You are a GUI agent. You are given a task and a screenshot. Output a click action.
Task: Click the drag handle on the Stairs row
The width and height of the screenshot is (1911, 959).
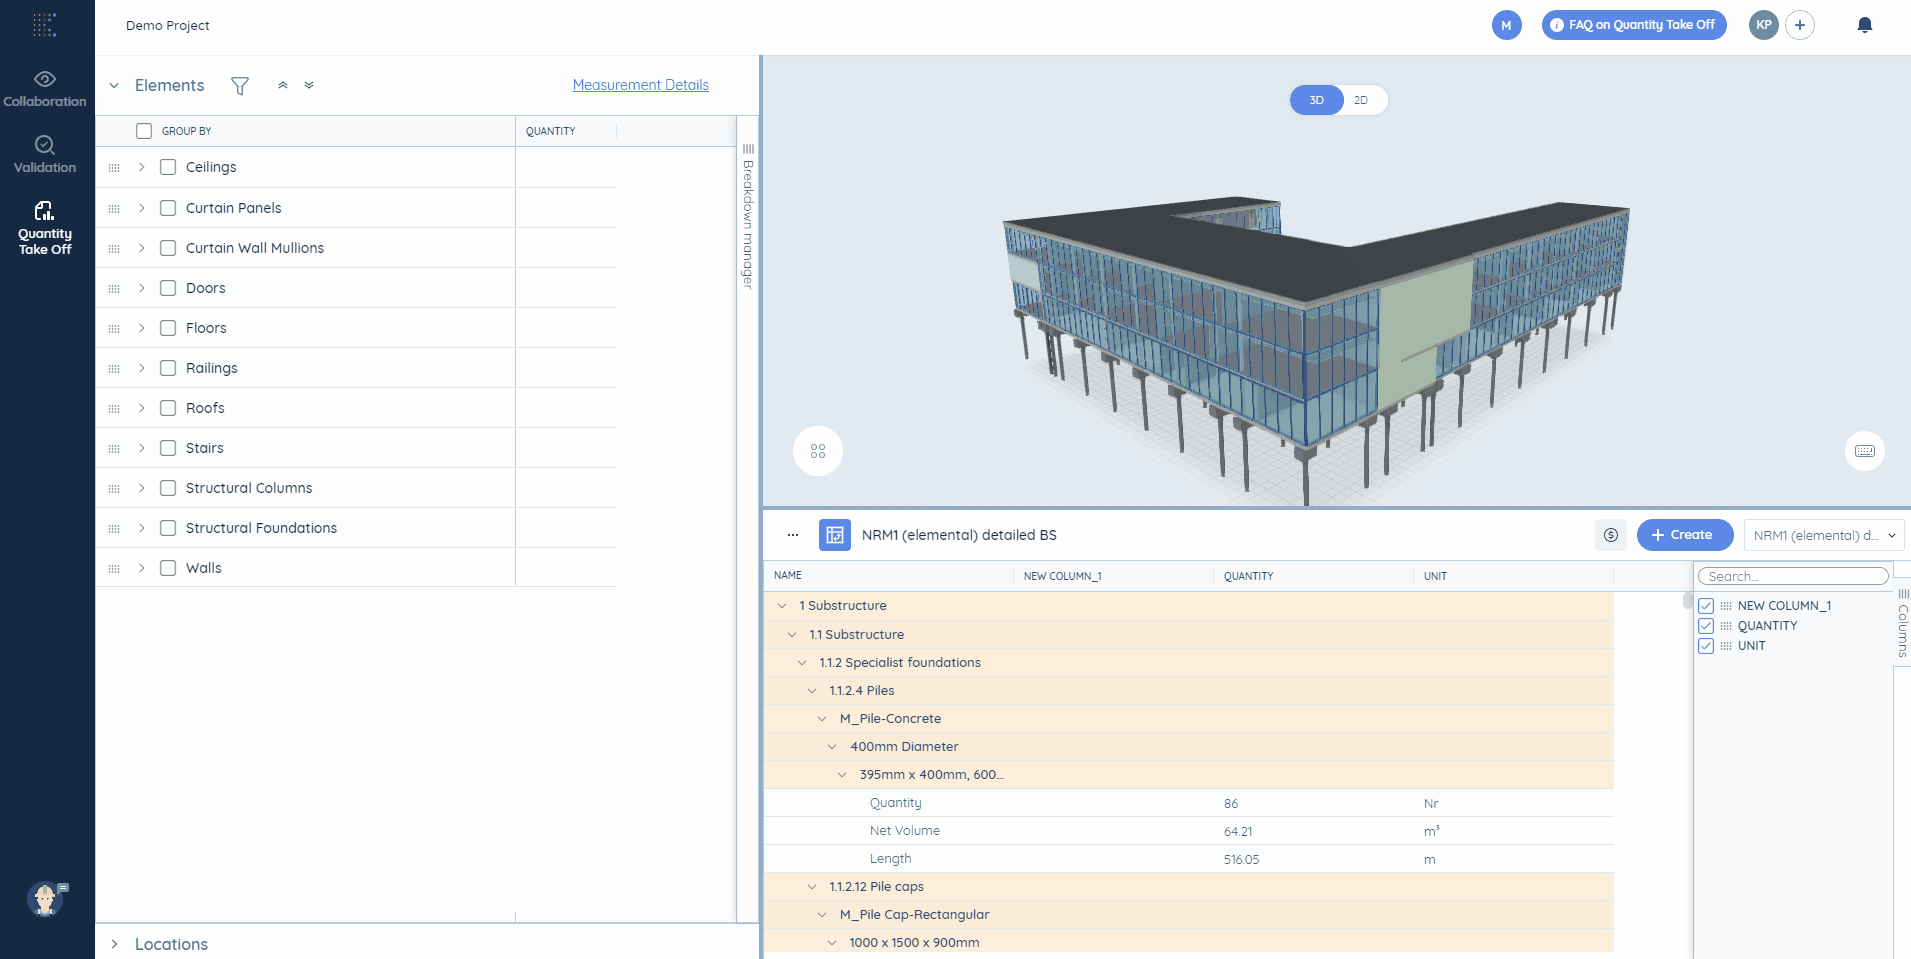(114, 448)
